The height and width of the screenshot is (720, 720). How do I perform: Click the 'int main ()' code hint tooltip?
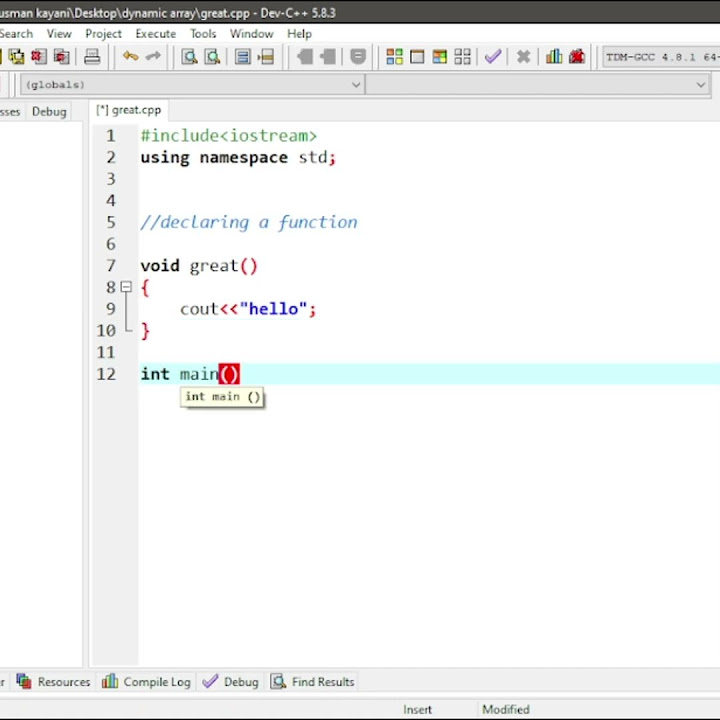point(222,397)
